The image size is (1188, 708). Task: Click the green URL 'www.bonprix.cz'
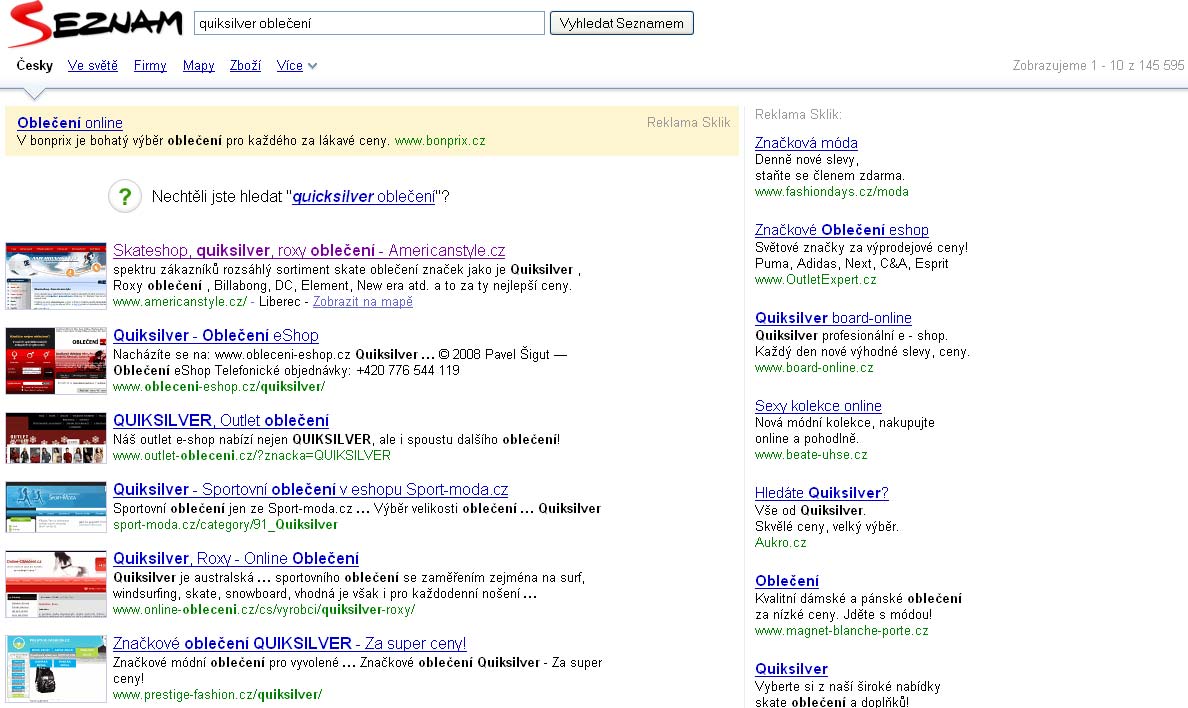click(440, 141)
